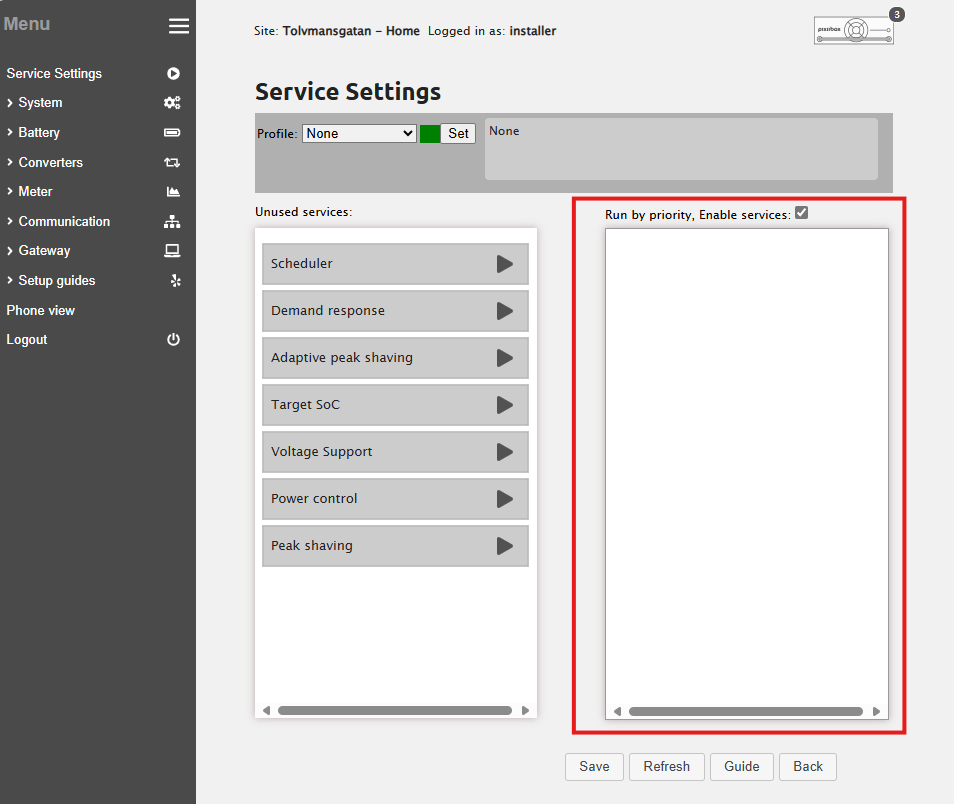Toggle the Enable services checkbox

[x=801, y=213]
